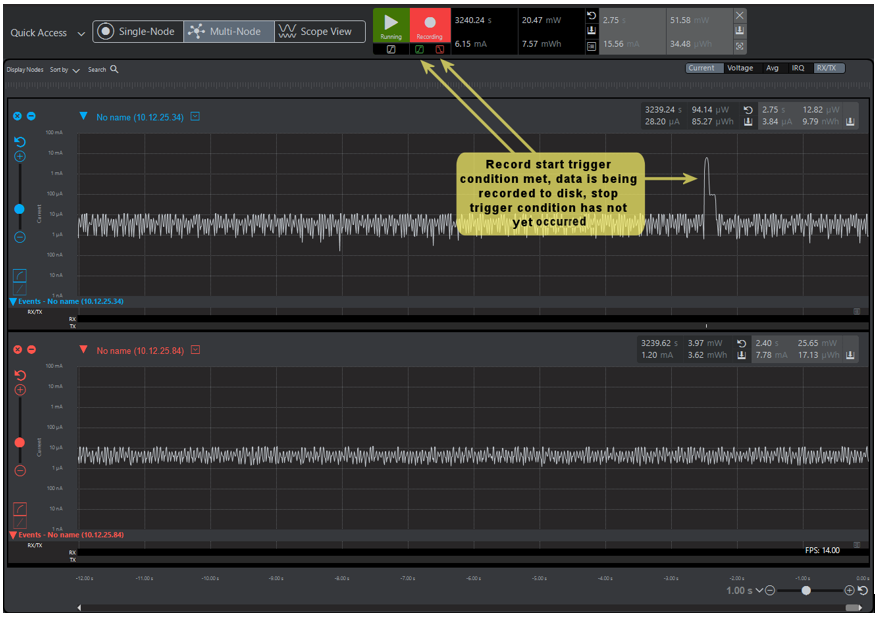Click the time zoom slider handle
877x617 pixels.
tap(806, 591)
